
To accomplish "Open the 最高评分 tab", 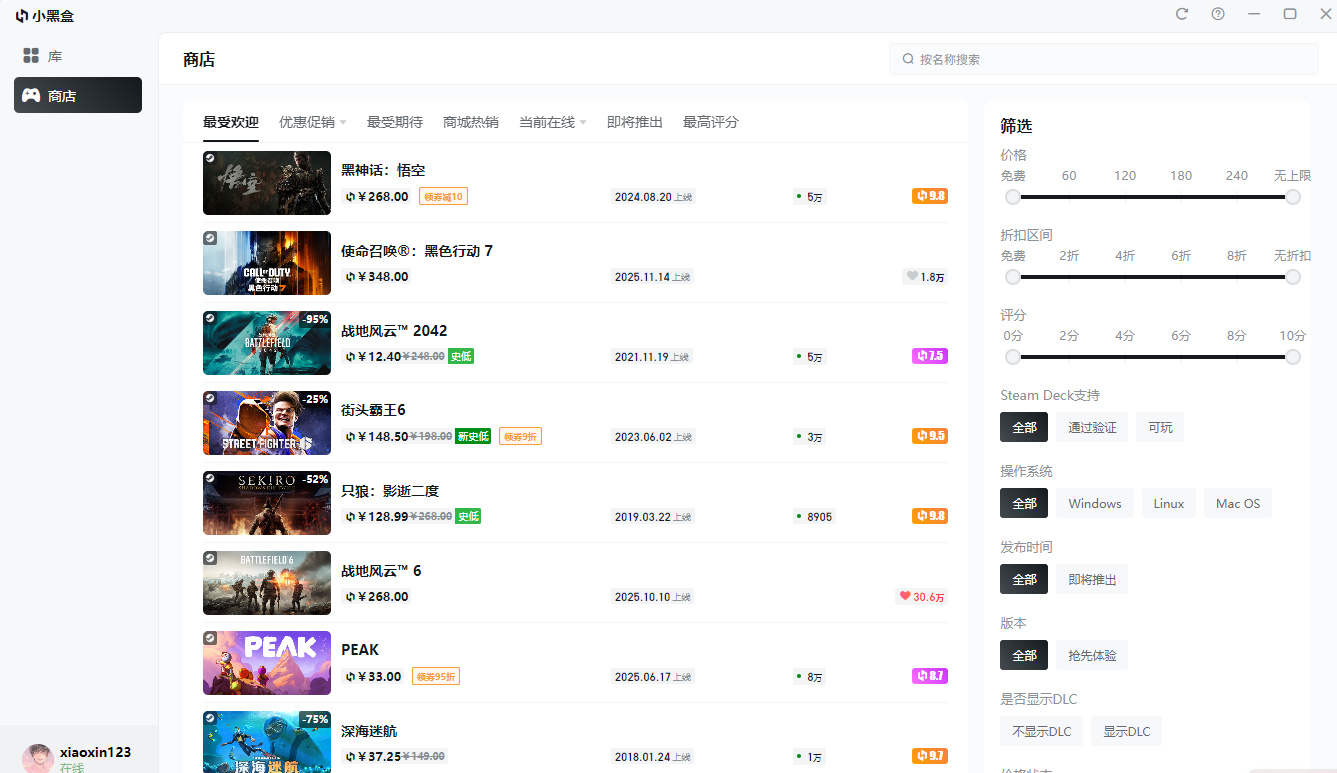I will [x=711, y=122].
